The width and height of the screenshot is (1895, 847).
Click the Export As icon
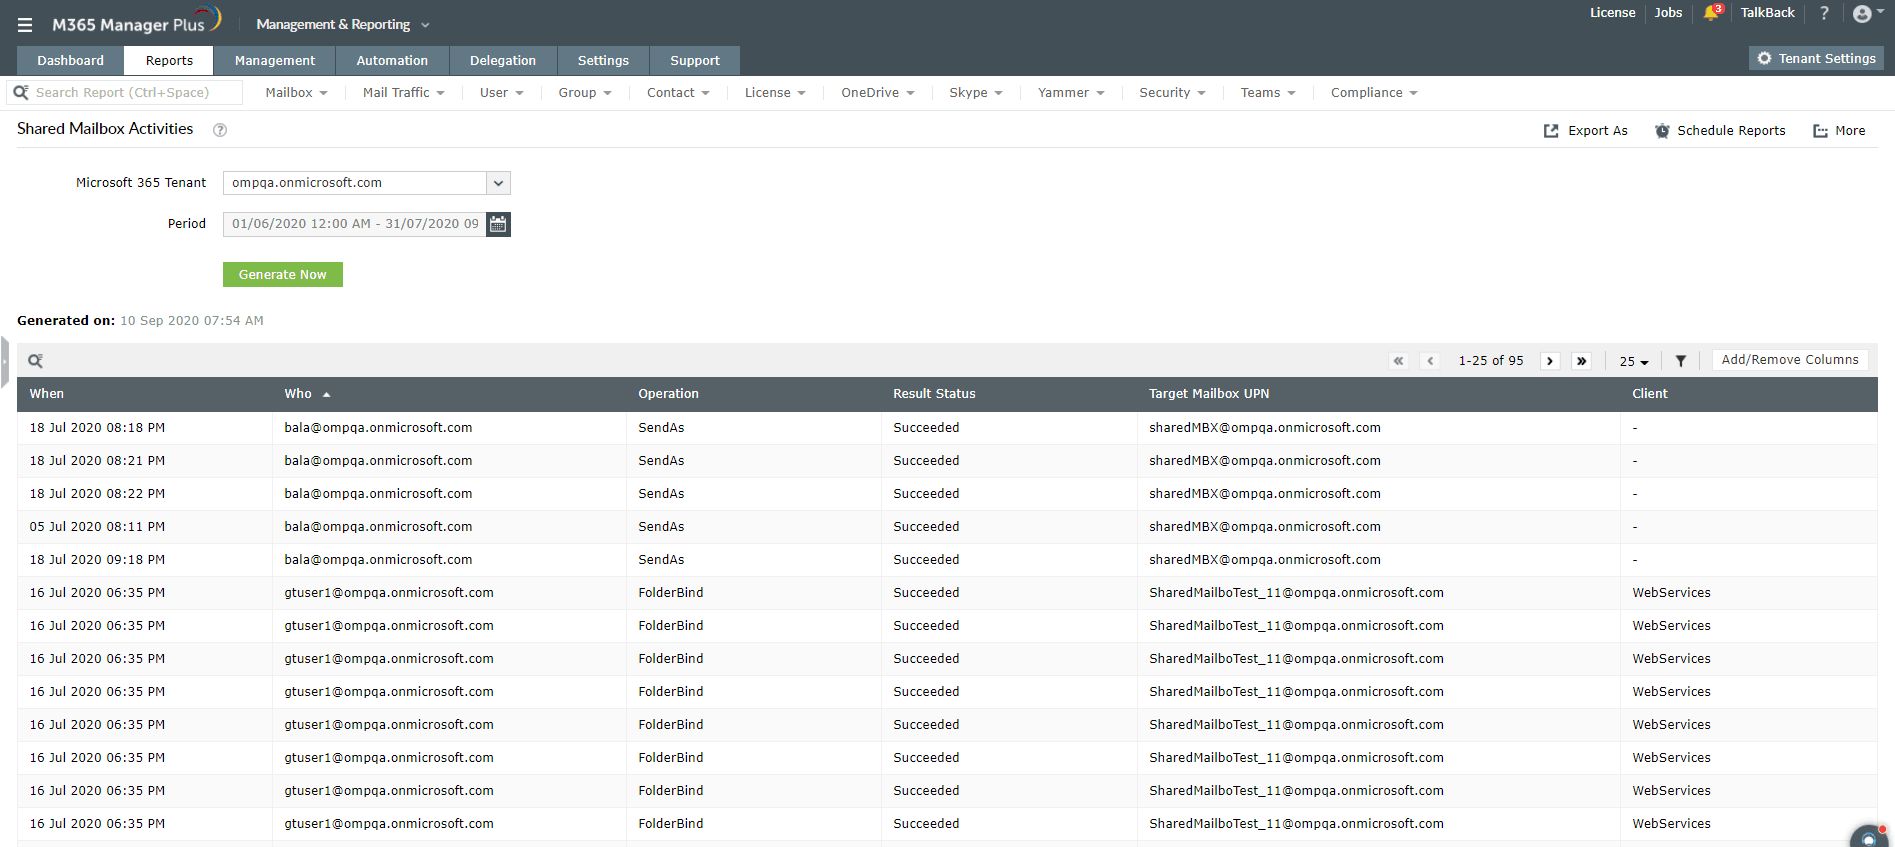click(x=1551, y=131)
